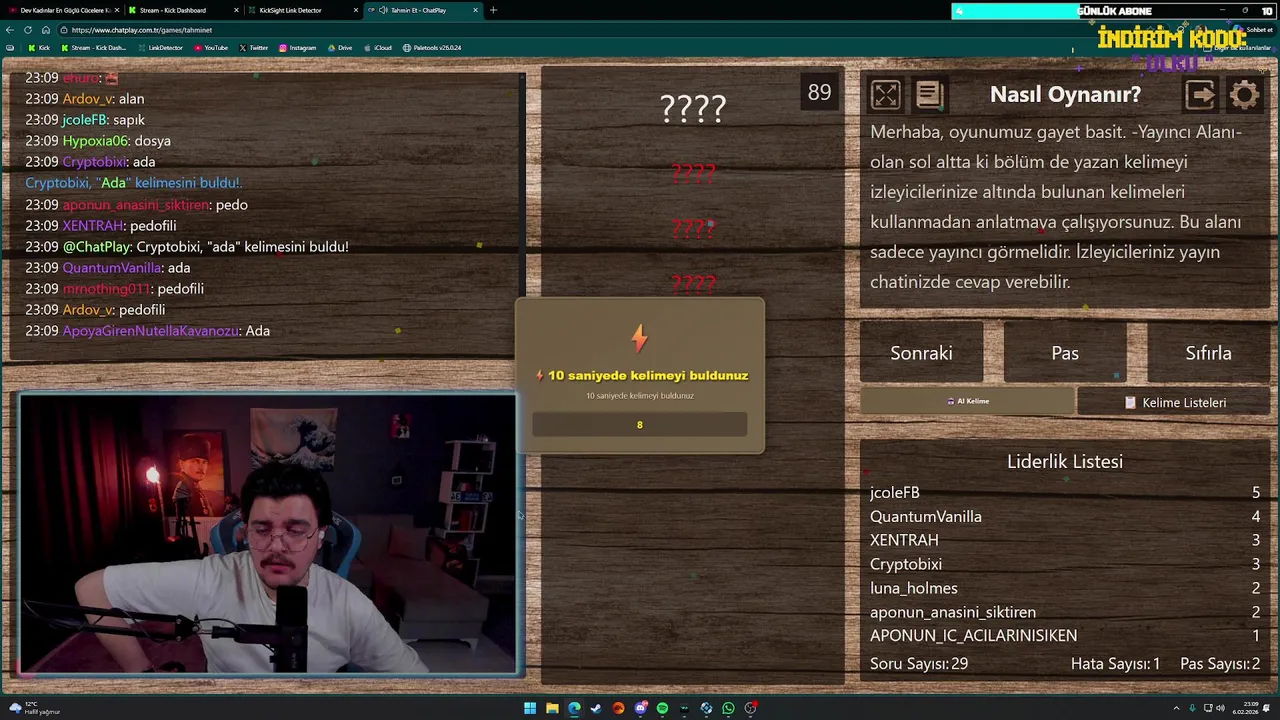Image resolution: width=1280 pixels, height=720 pixels.
Task: Select luna_holmes in the leaderboard
Action: click(x=914, y=588)
